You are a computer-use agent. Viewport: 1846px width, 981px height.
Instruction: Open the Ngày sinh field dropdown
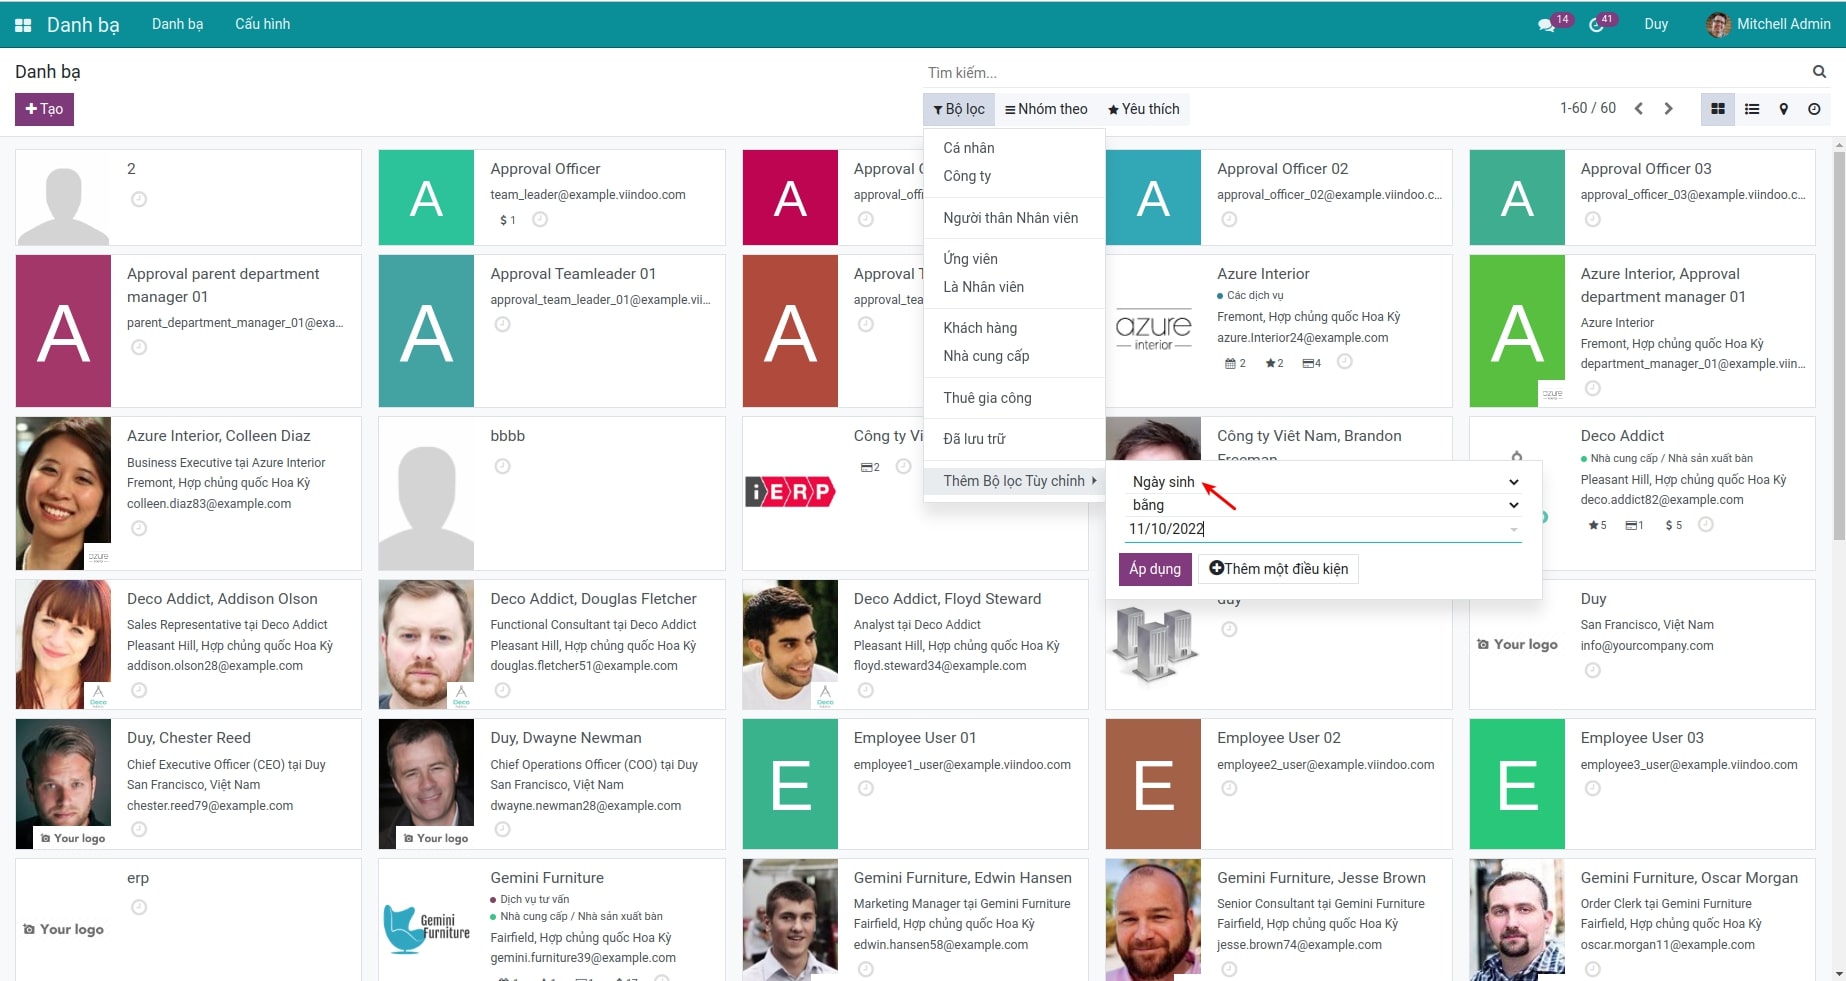(x=1323, y=482)
